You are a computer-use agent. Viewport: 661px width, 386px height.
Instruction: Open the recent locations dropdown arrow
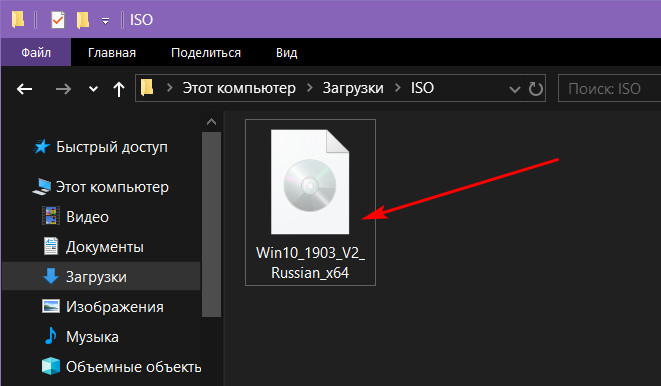[x=93, y=89]
